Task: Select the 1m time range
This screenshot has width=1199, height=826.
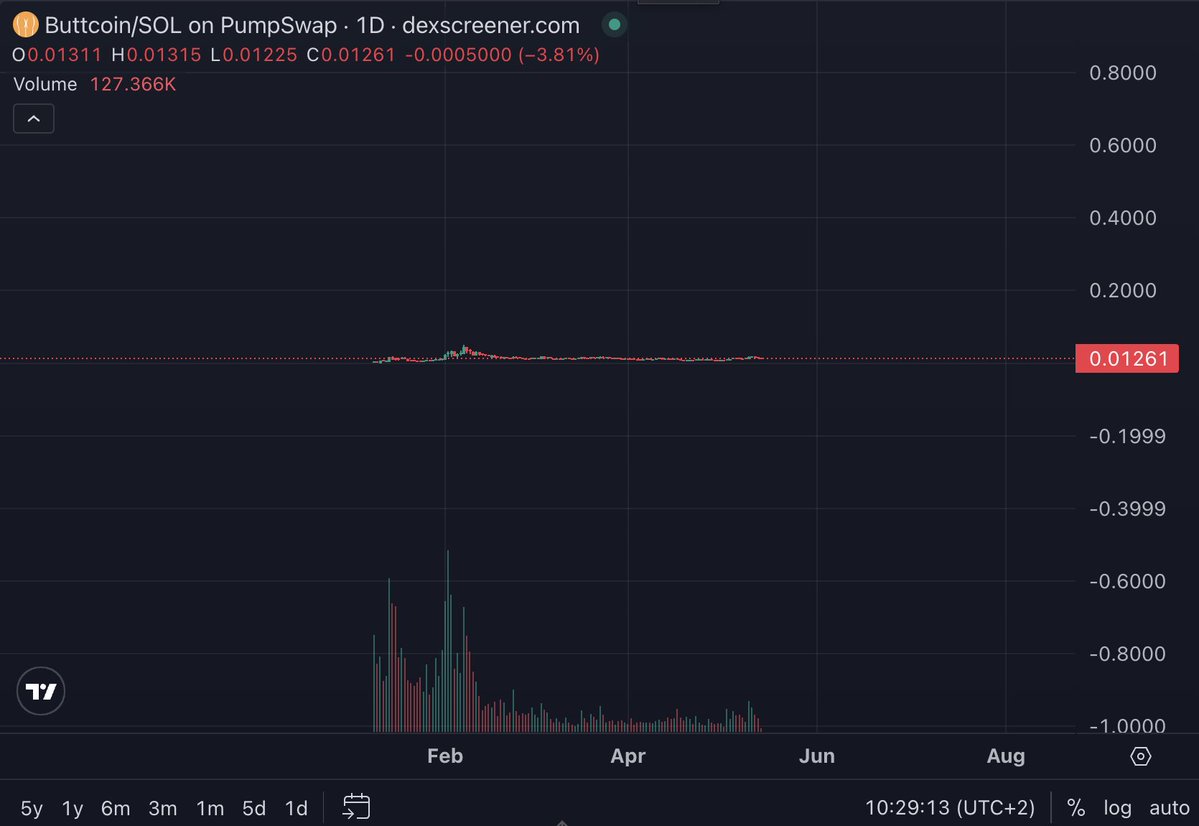Action: point(210,808)
